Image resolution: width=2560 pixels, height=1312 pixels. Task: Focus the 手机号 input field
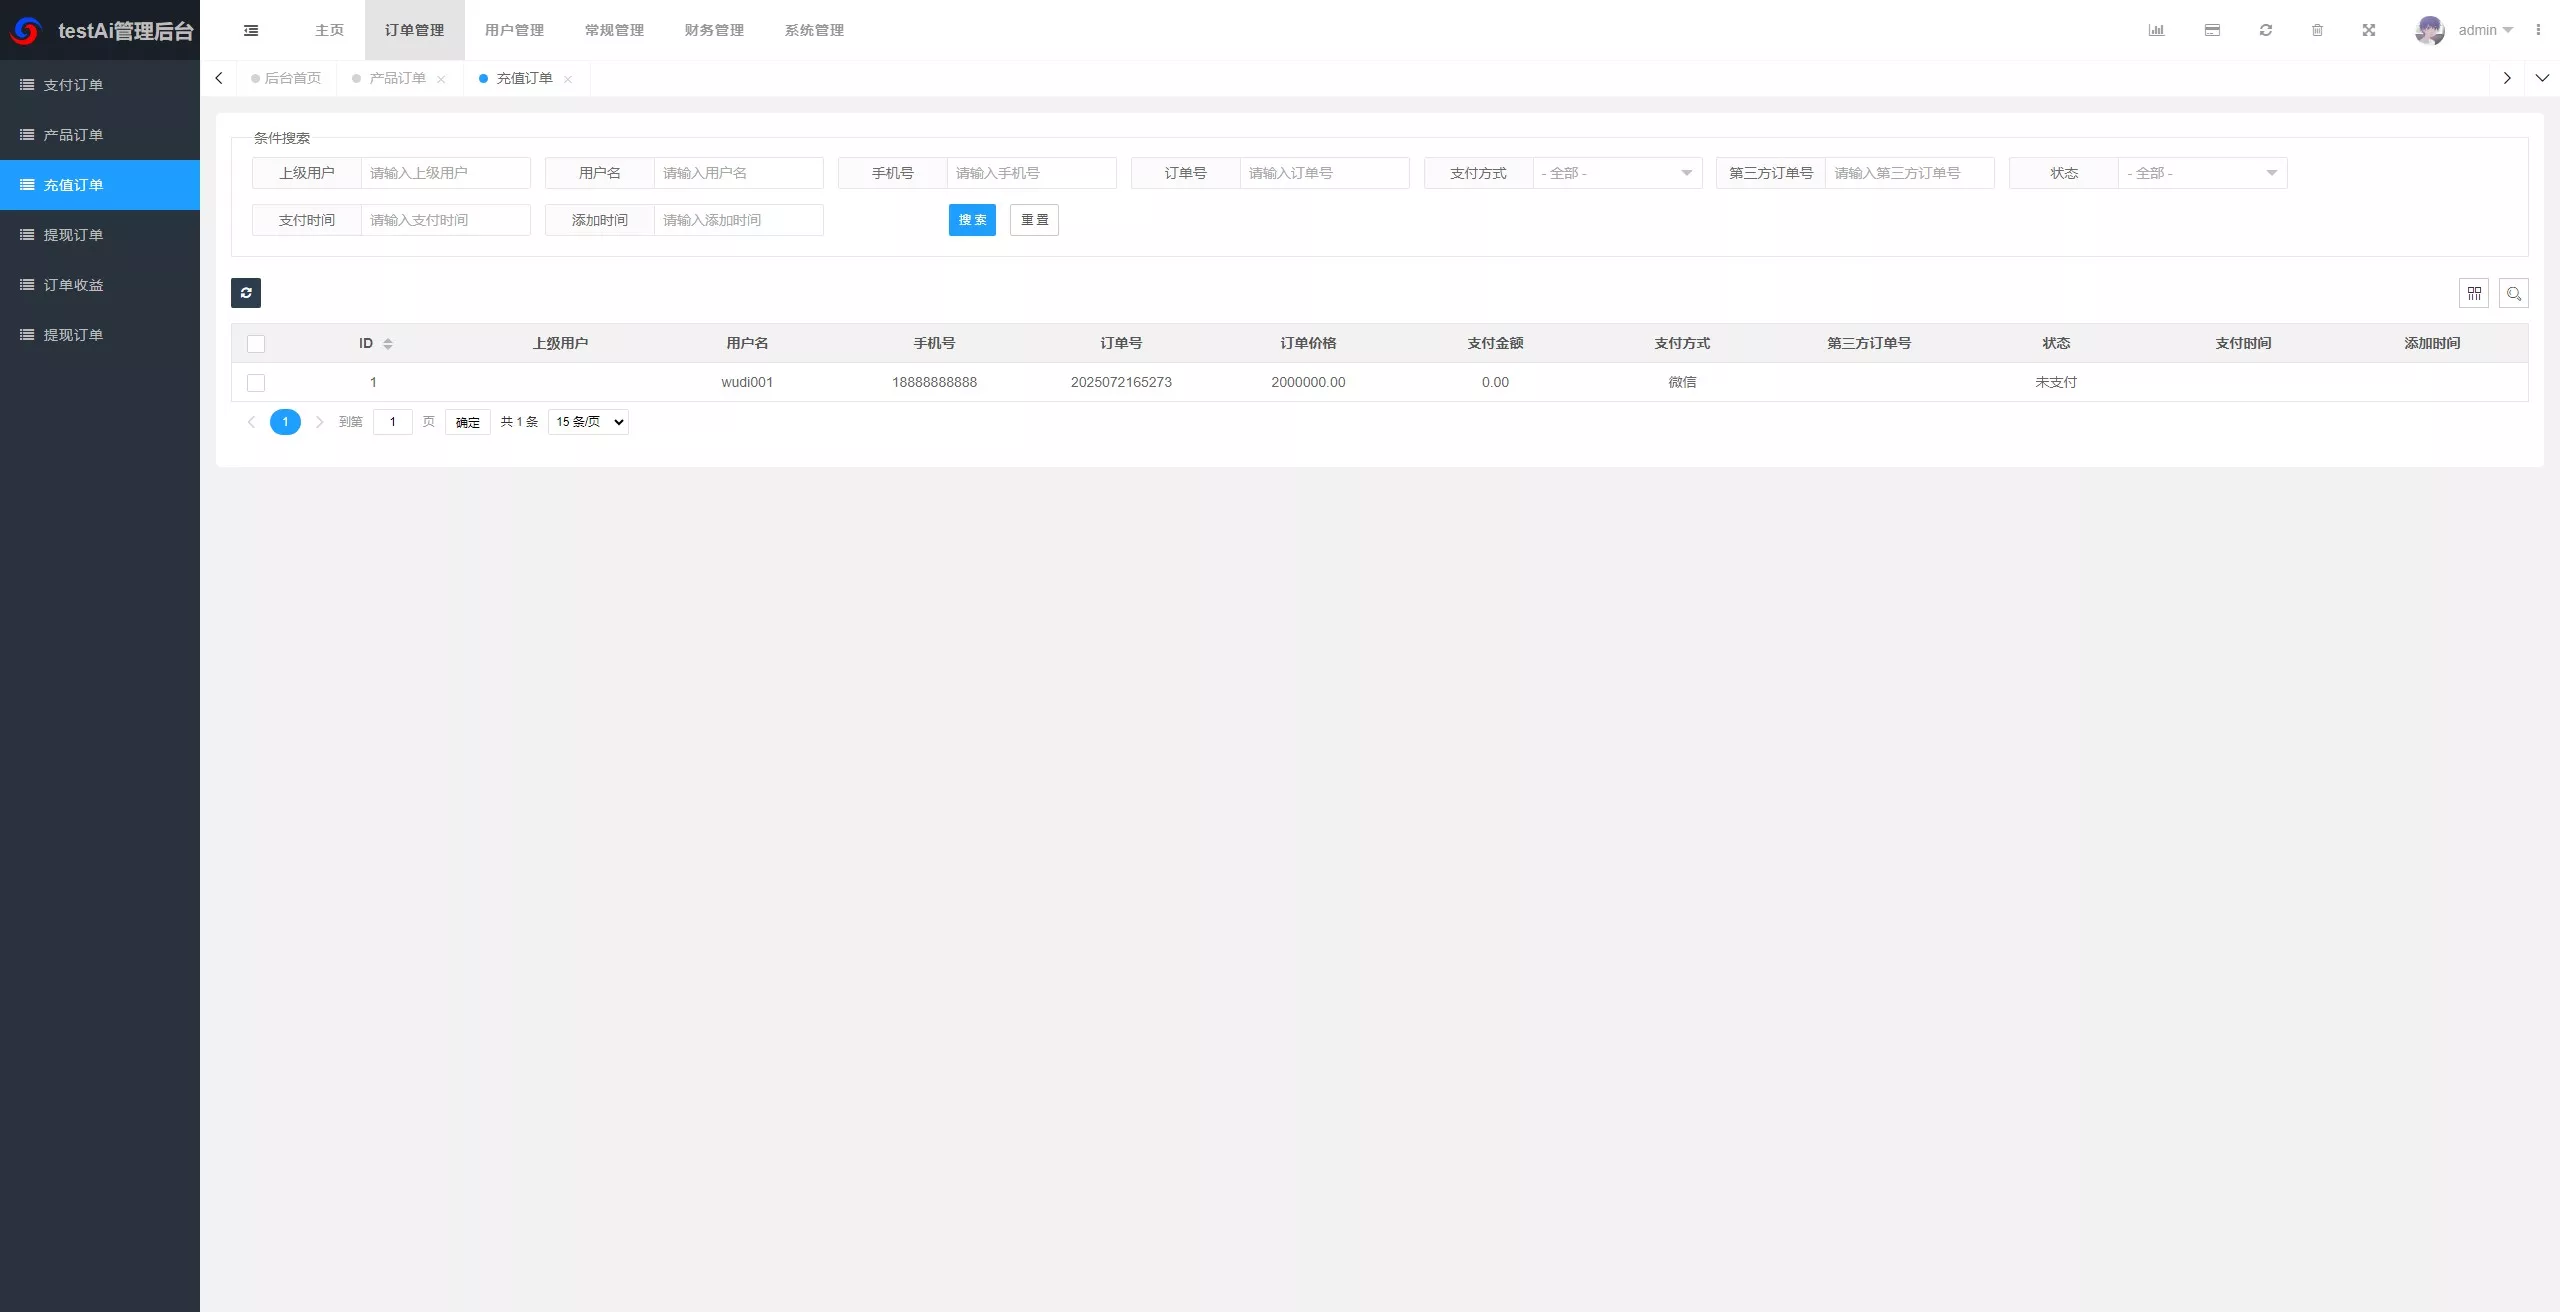(x=1031, y=173)
